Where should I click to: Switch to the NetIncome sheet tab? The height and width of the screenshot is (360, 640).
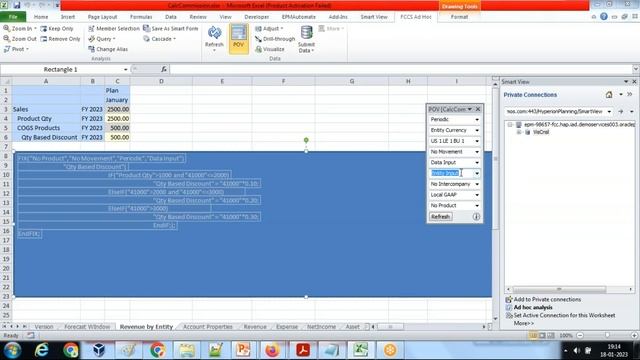(x=321, y=327)
